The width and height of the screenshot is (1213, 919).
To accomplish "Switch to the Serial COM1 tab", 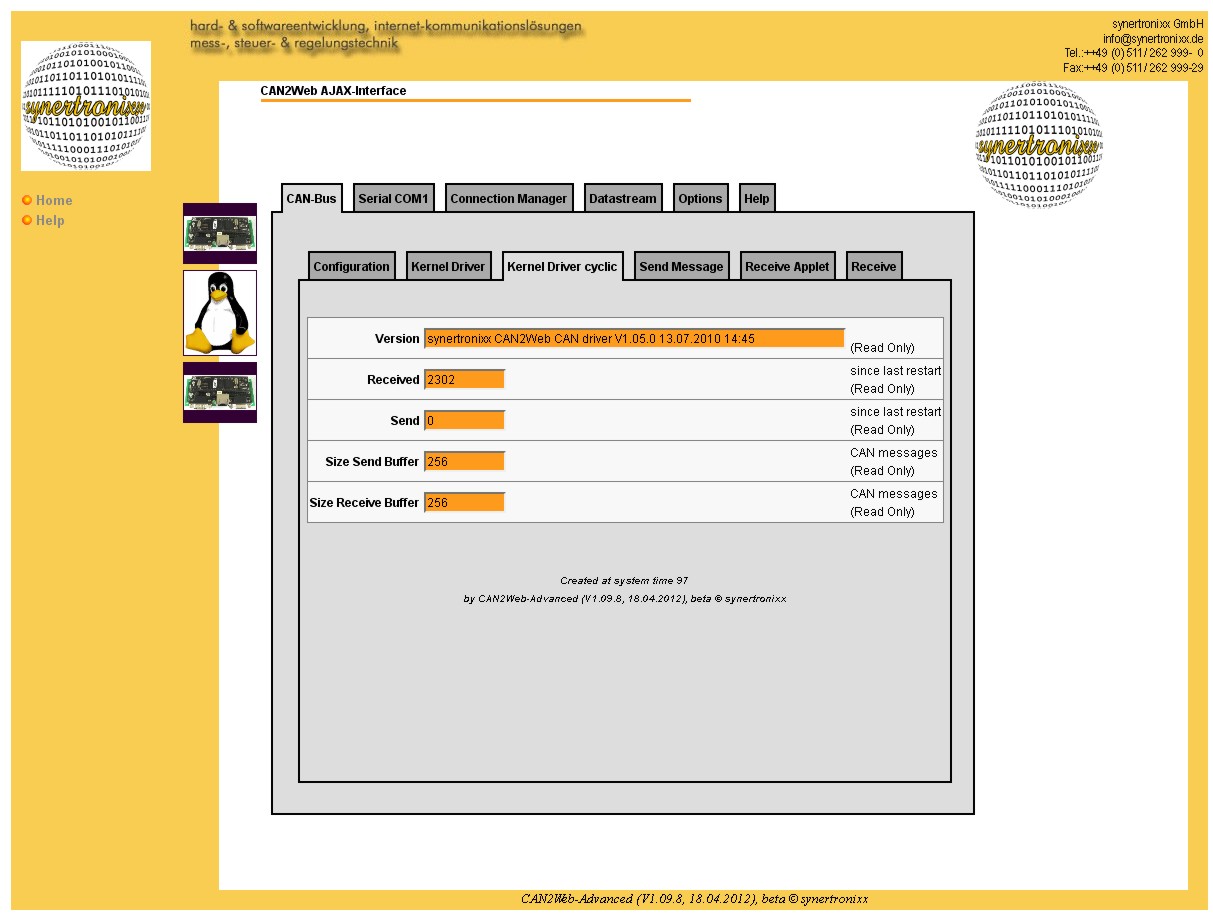I will click(393, 199).
